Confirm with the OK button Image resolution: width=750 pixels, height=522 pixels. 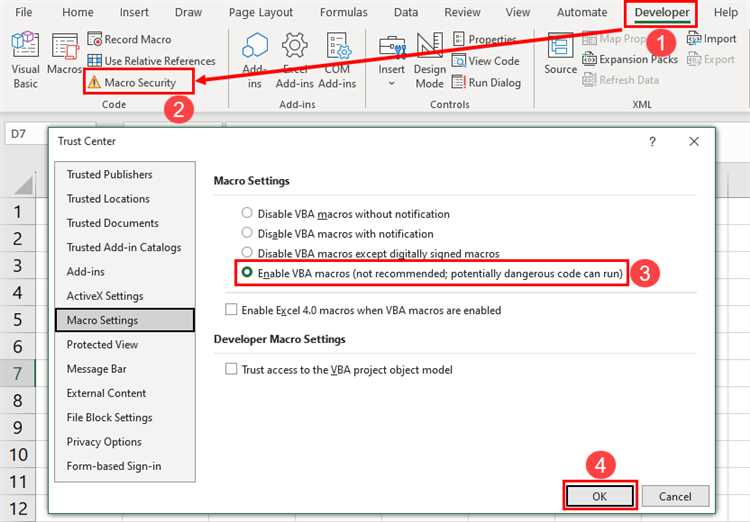point(599,496)
